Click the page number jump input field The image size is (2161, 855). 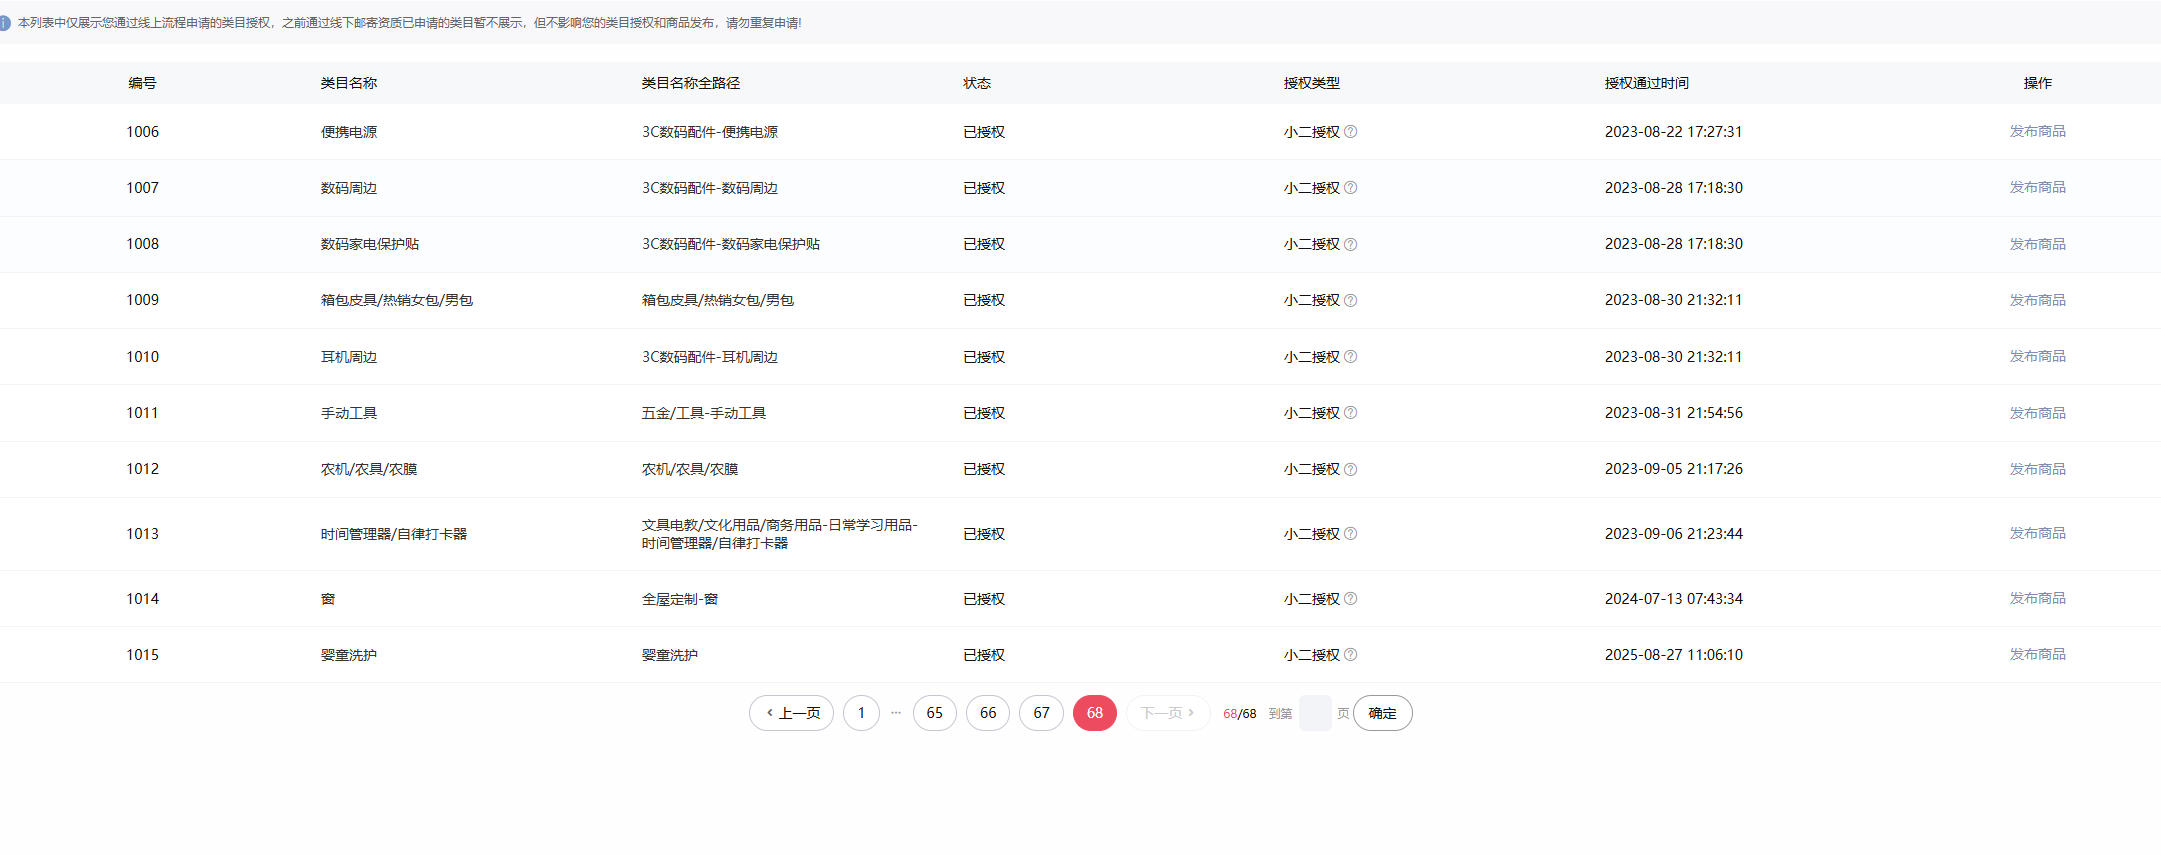click(1314, 713)
